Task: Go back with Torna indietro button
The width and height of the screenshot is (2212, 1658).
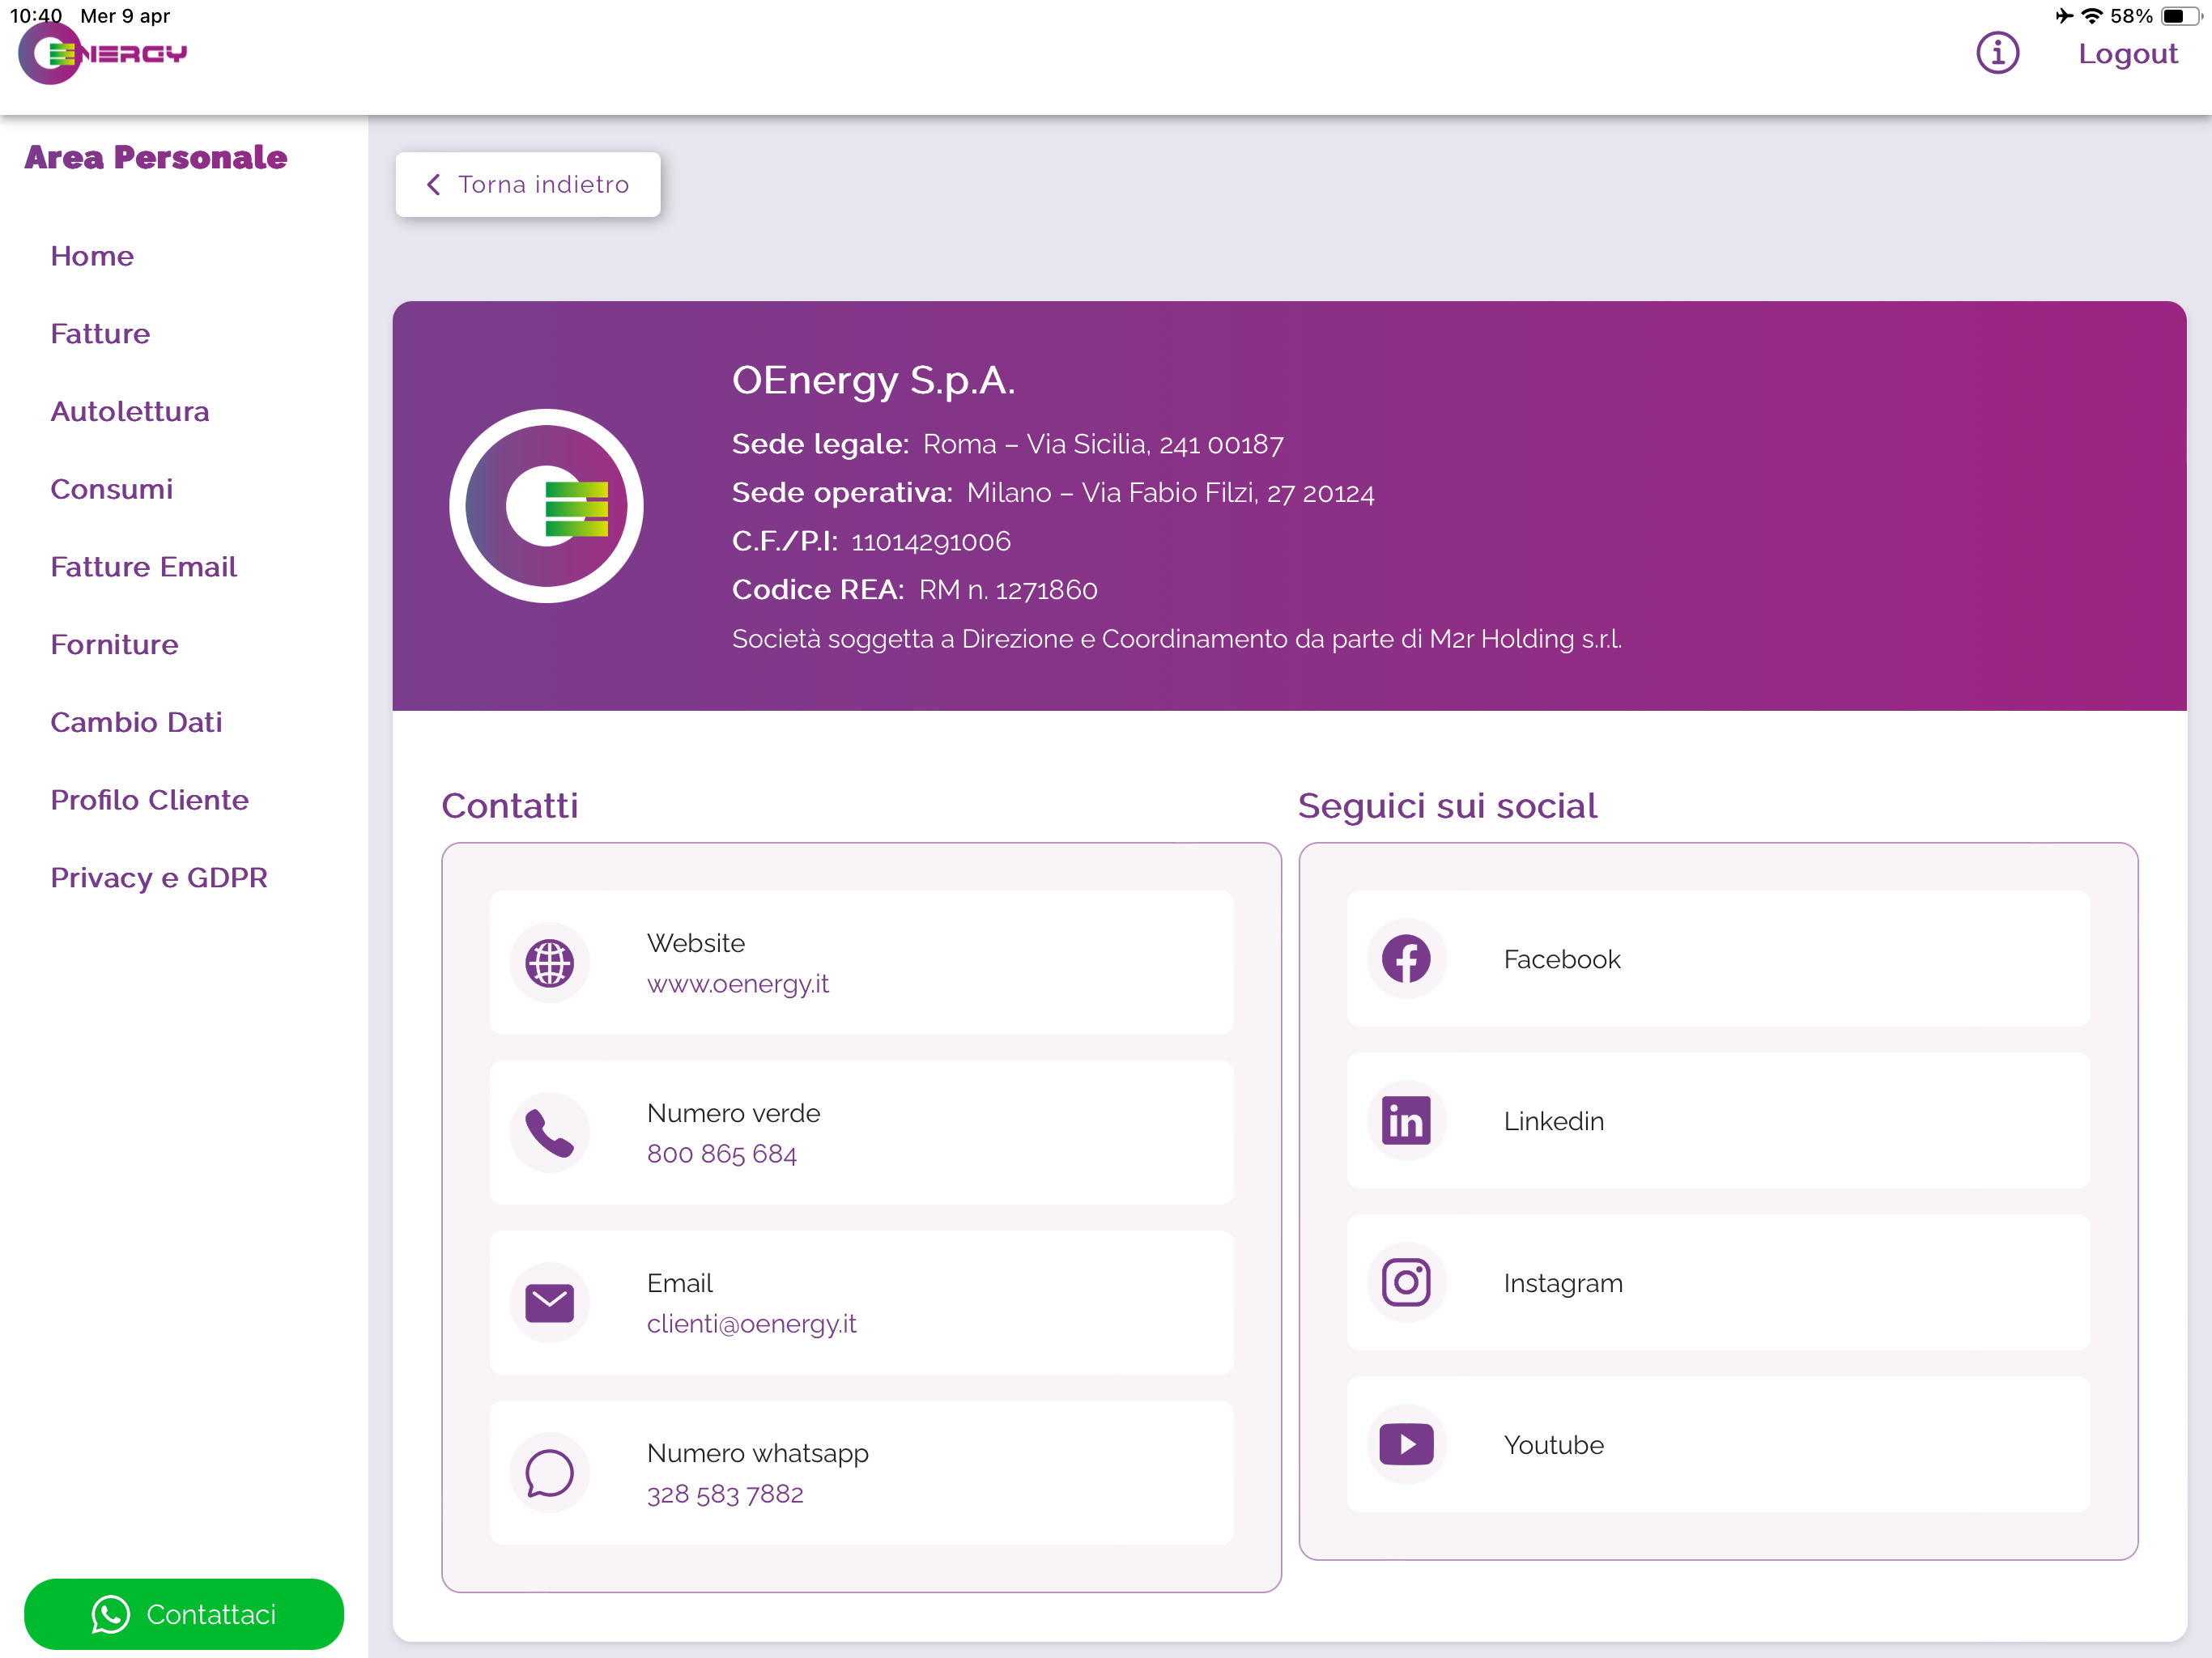Action: coord(528,184)
